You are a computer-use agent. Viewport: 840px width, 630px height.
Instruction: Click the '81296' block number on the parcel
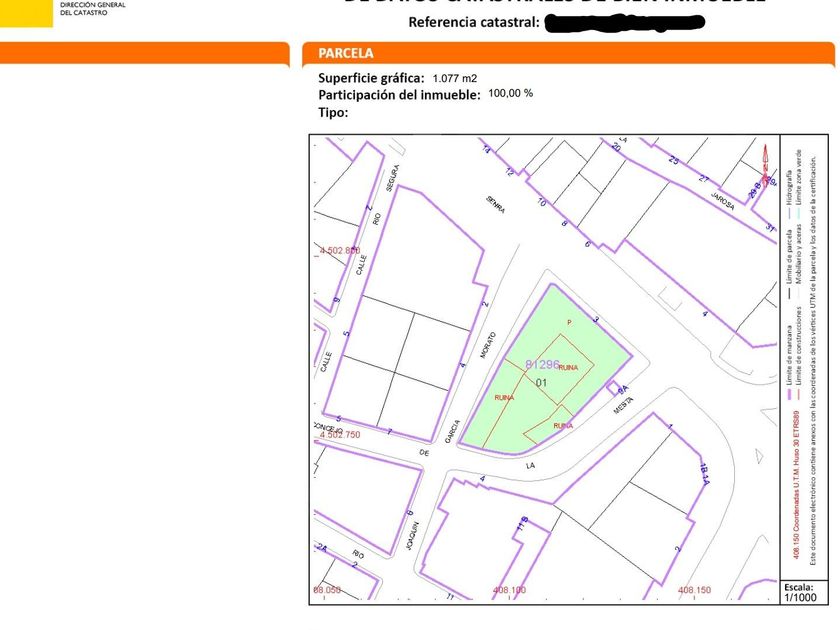(542, 364)
